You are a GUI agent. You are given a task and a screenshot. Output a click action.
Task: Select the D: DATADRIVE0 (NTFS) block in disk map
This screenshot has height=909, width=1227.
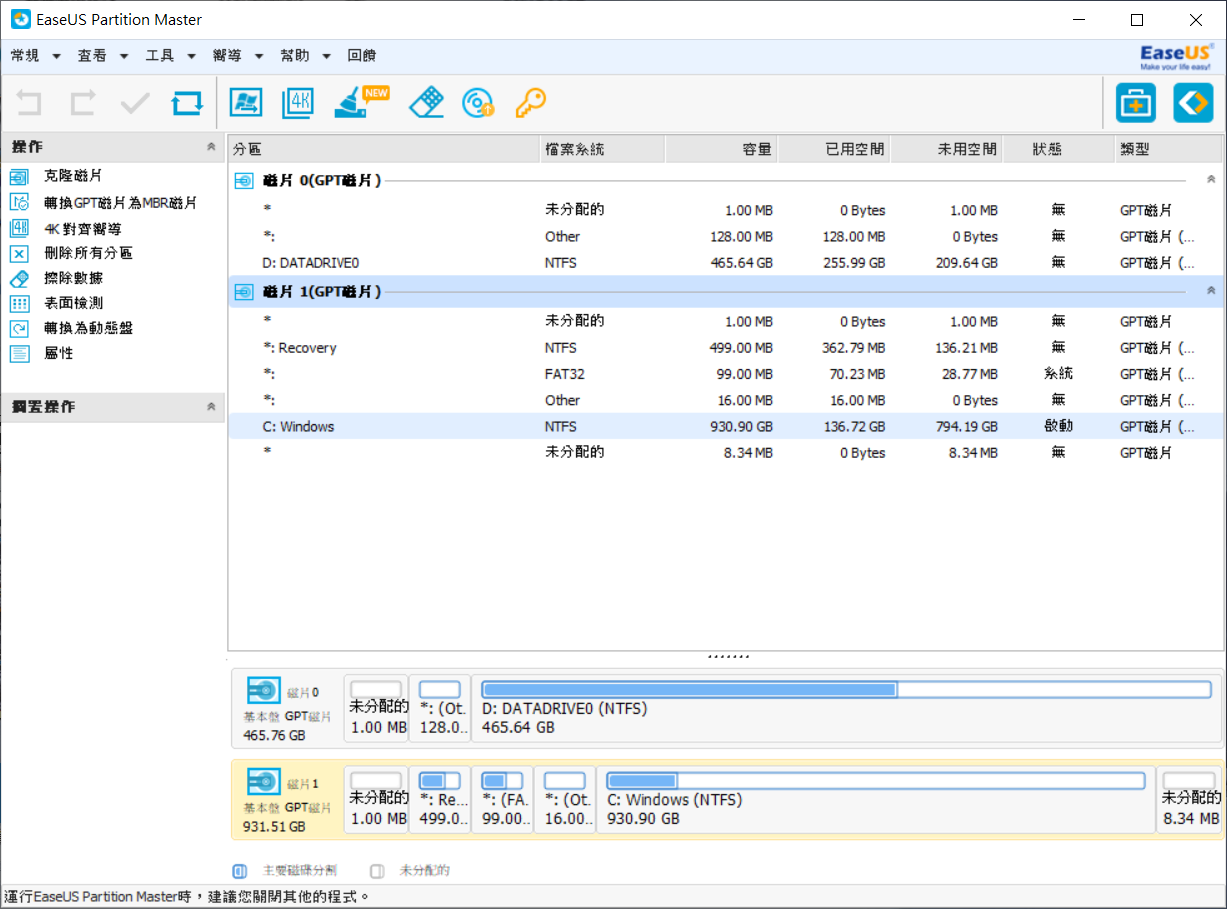846,708
